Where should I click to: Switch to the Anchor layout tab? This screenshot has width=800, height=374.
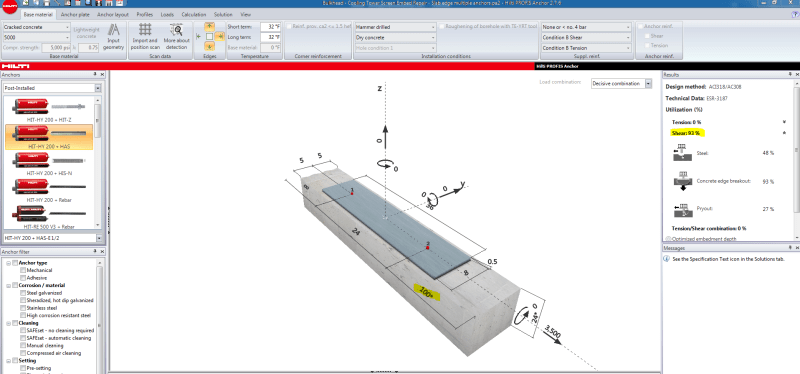[x=113, y=15]
